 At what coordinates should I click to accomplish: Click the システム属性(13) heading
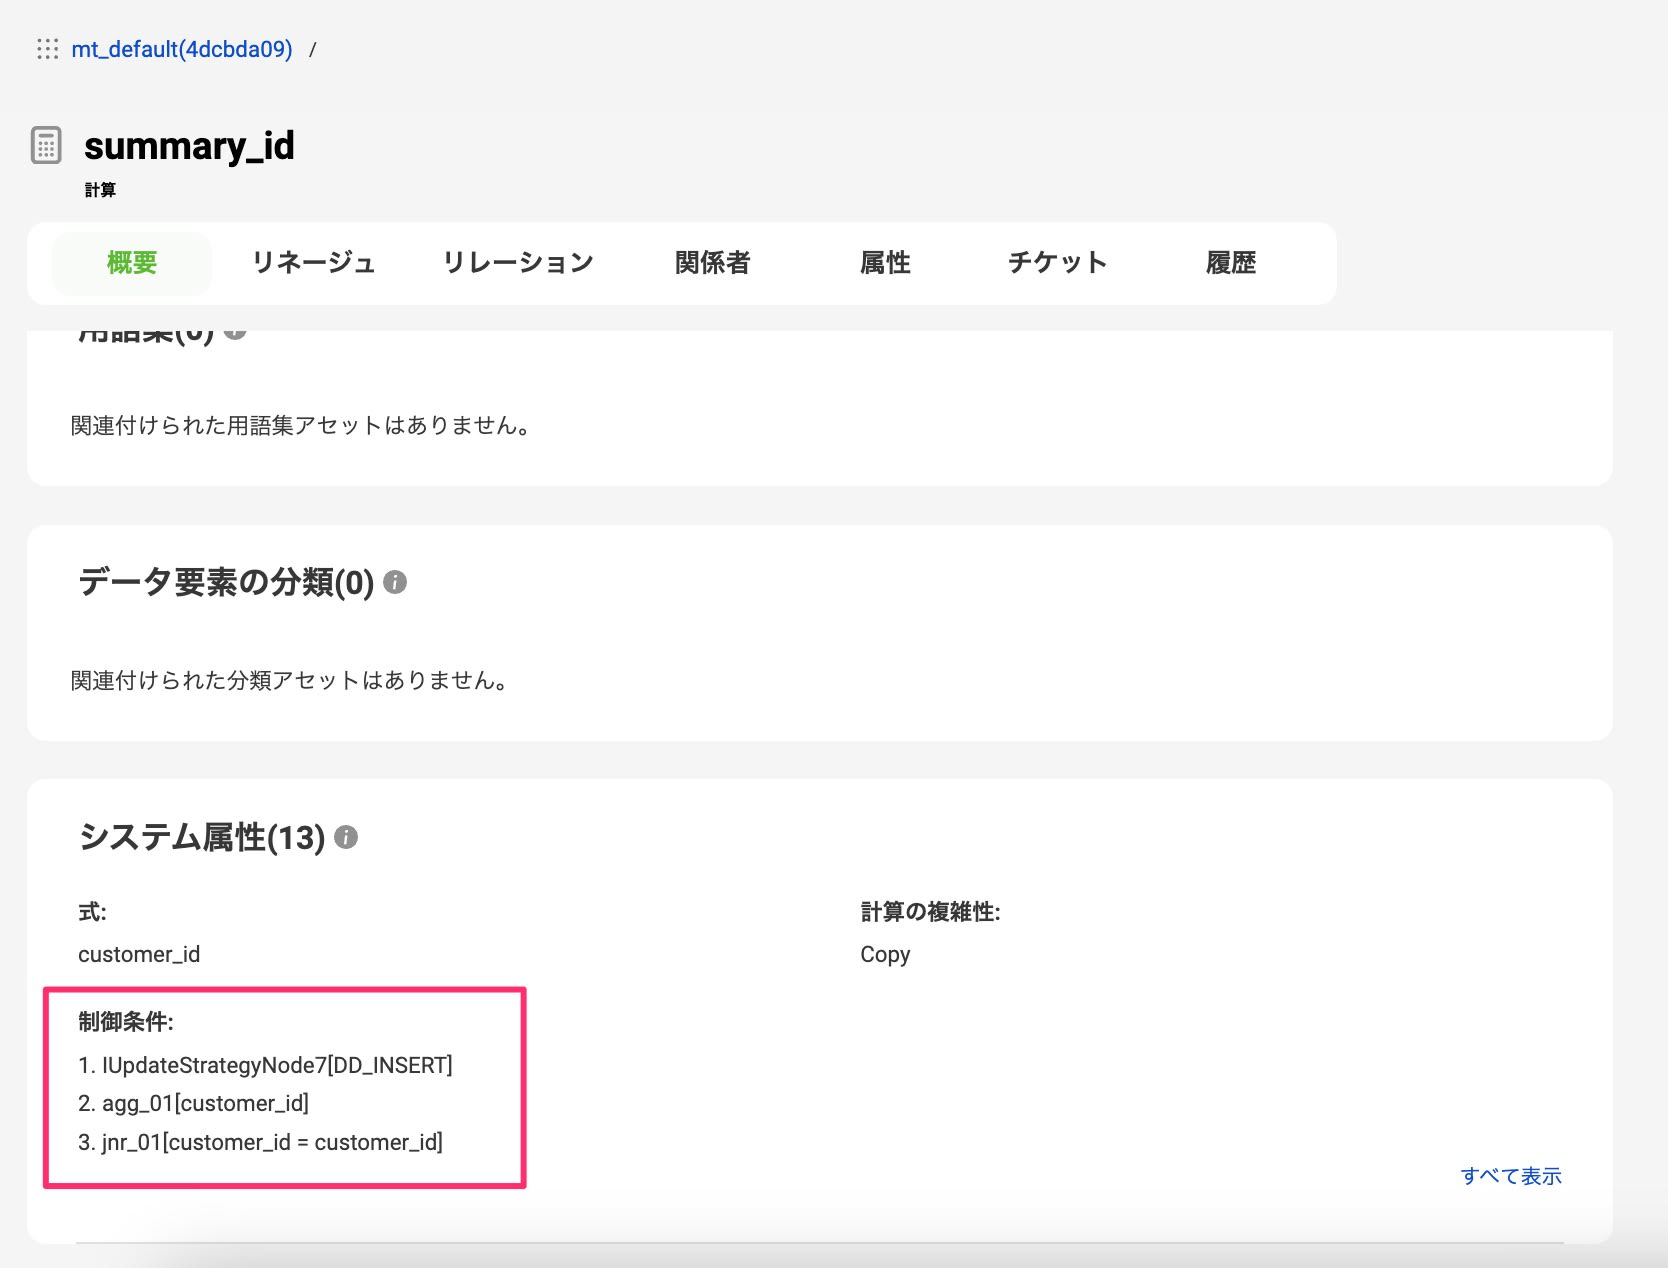coord(202,837)
